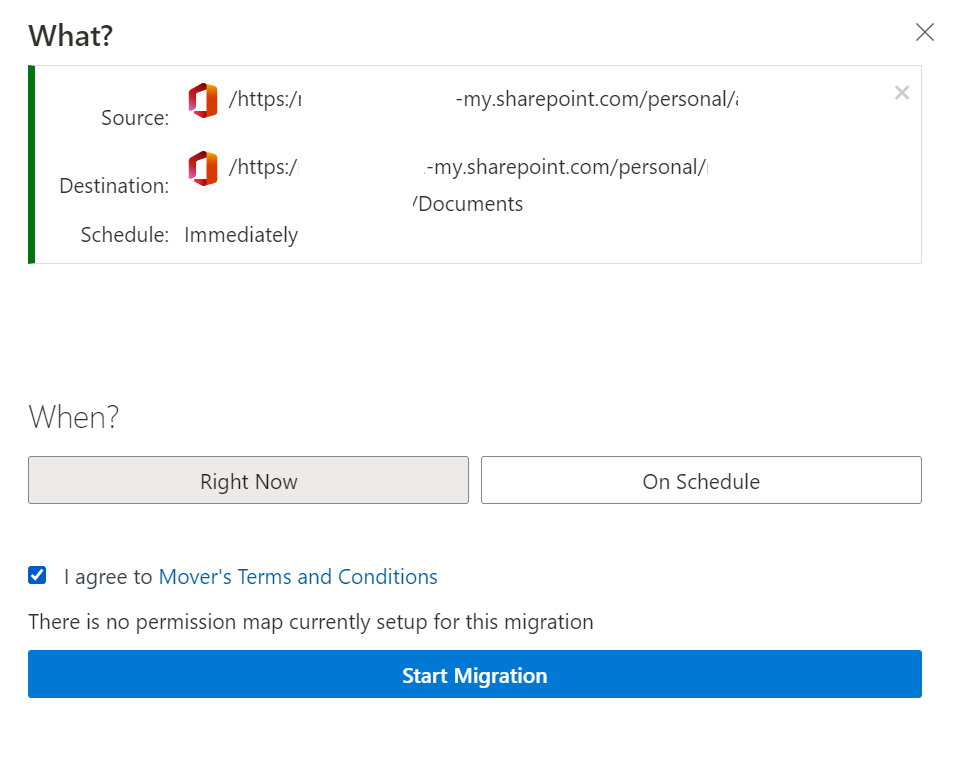
Task: Click the Schedule: field label
Action: pos(124,235)
